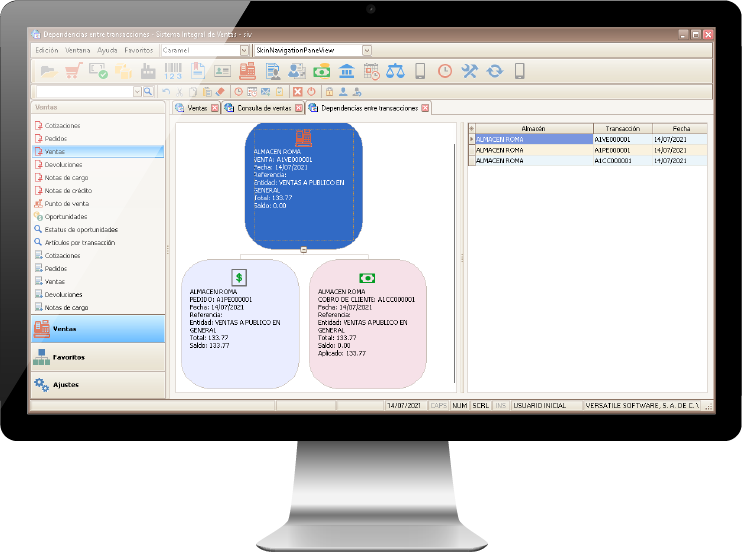Click the A1VE000001 transaction cell
The width and height of the screenshot is (742, 552).
623,140
